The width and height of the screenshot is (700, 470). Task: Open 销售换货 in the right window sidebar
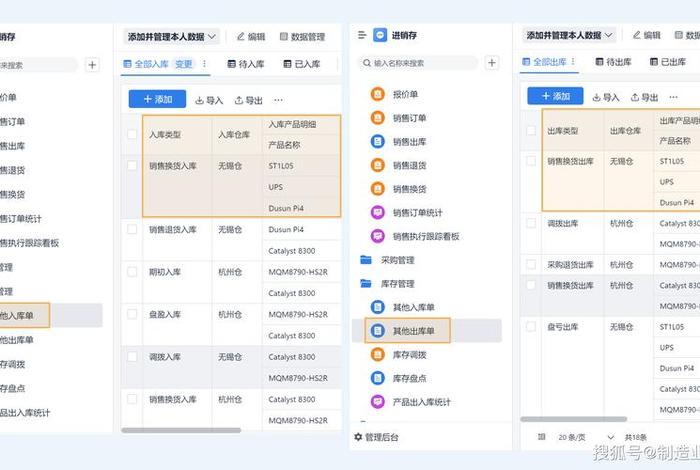(398, 189)
